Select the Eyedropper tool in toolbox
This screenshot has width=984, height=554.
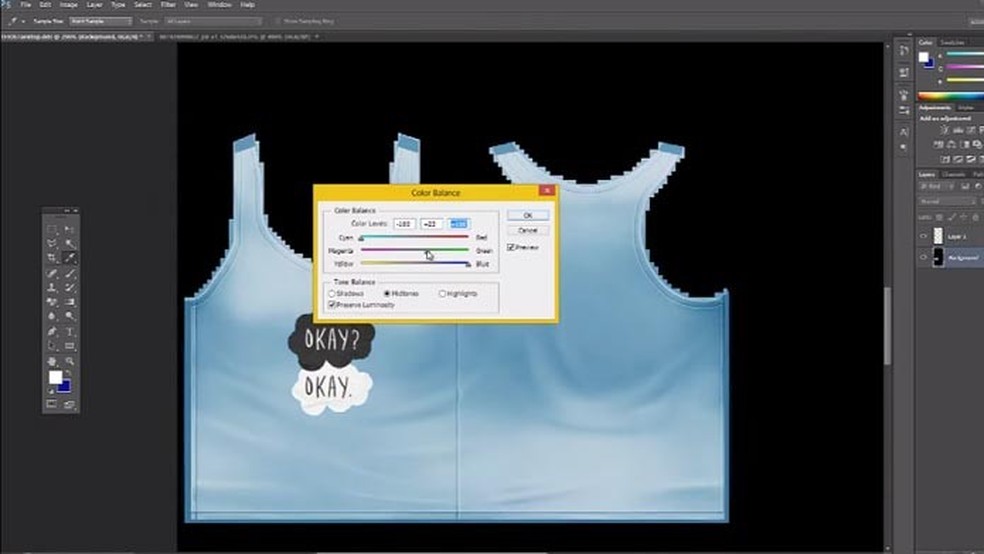pyautogui.click(x=69, y=258)
